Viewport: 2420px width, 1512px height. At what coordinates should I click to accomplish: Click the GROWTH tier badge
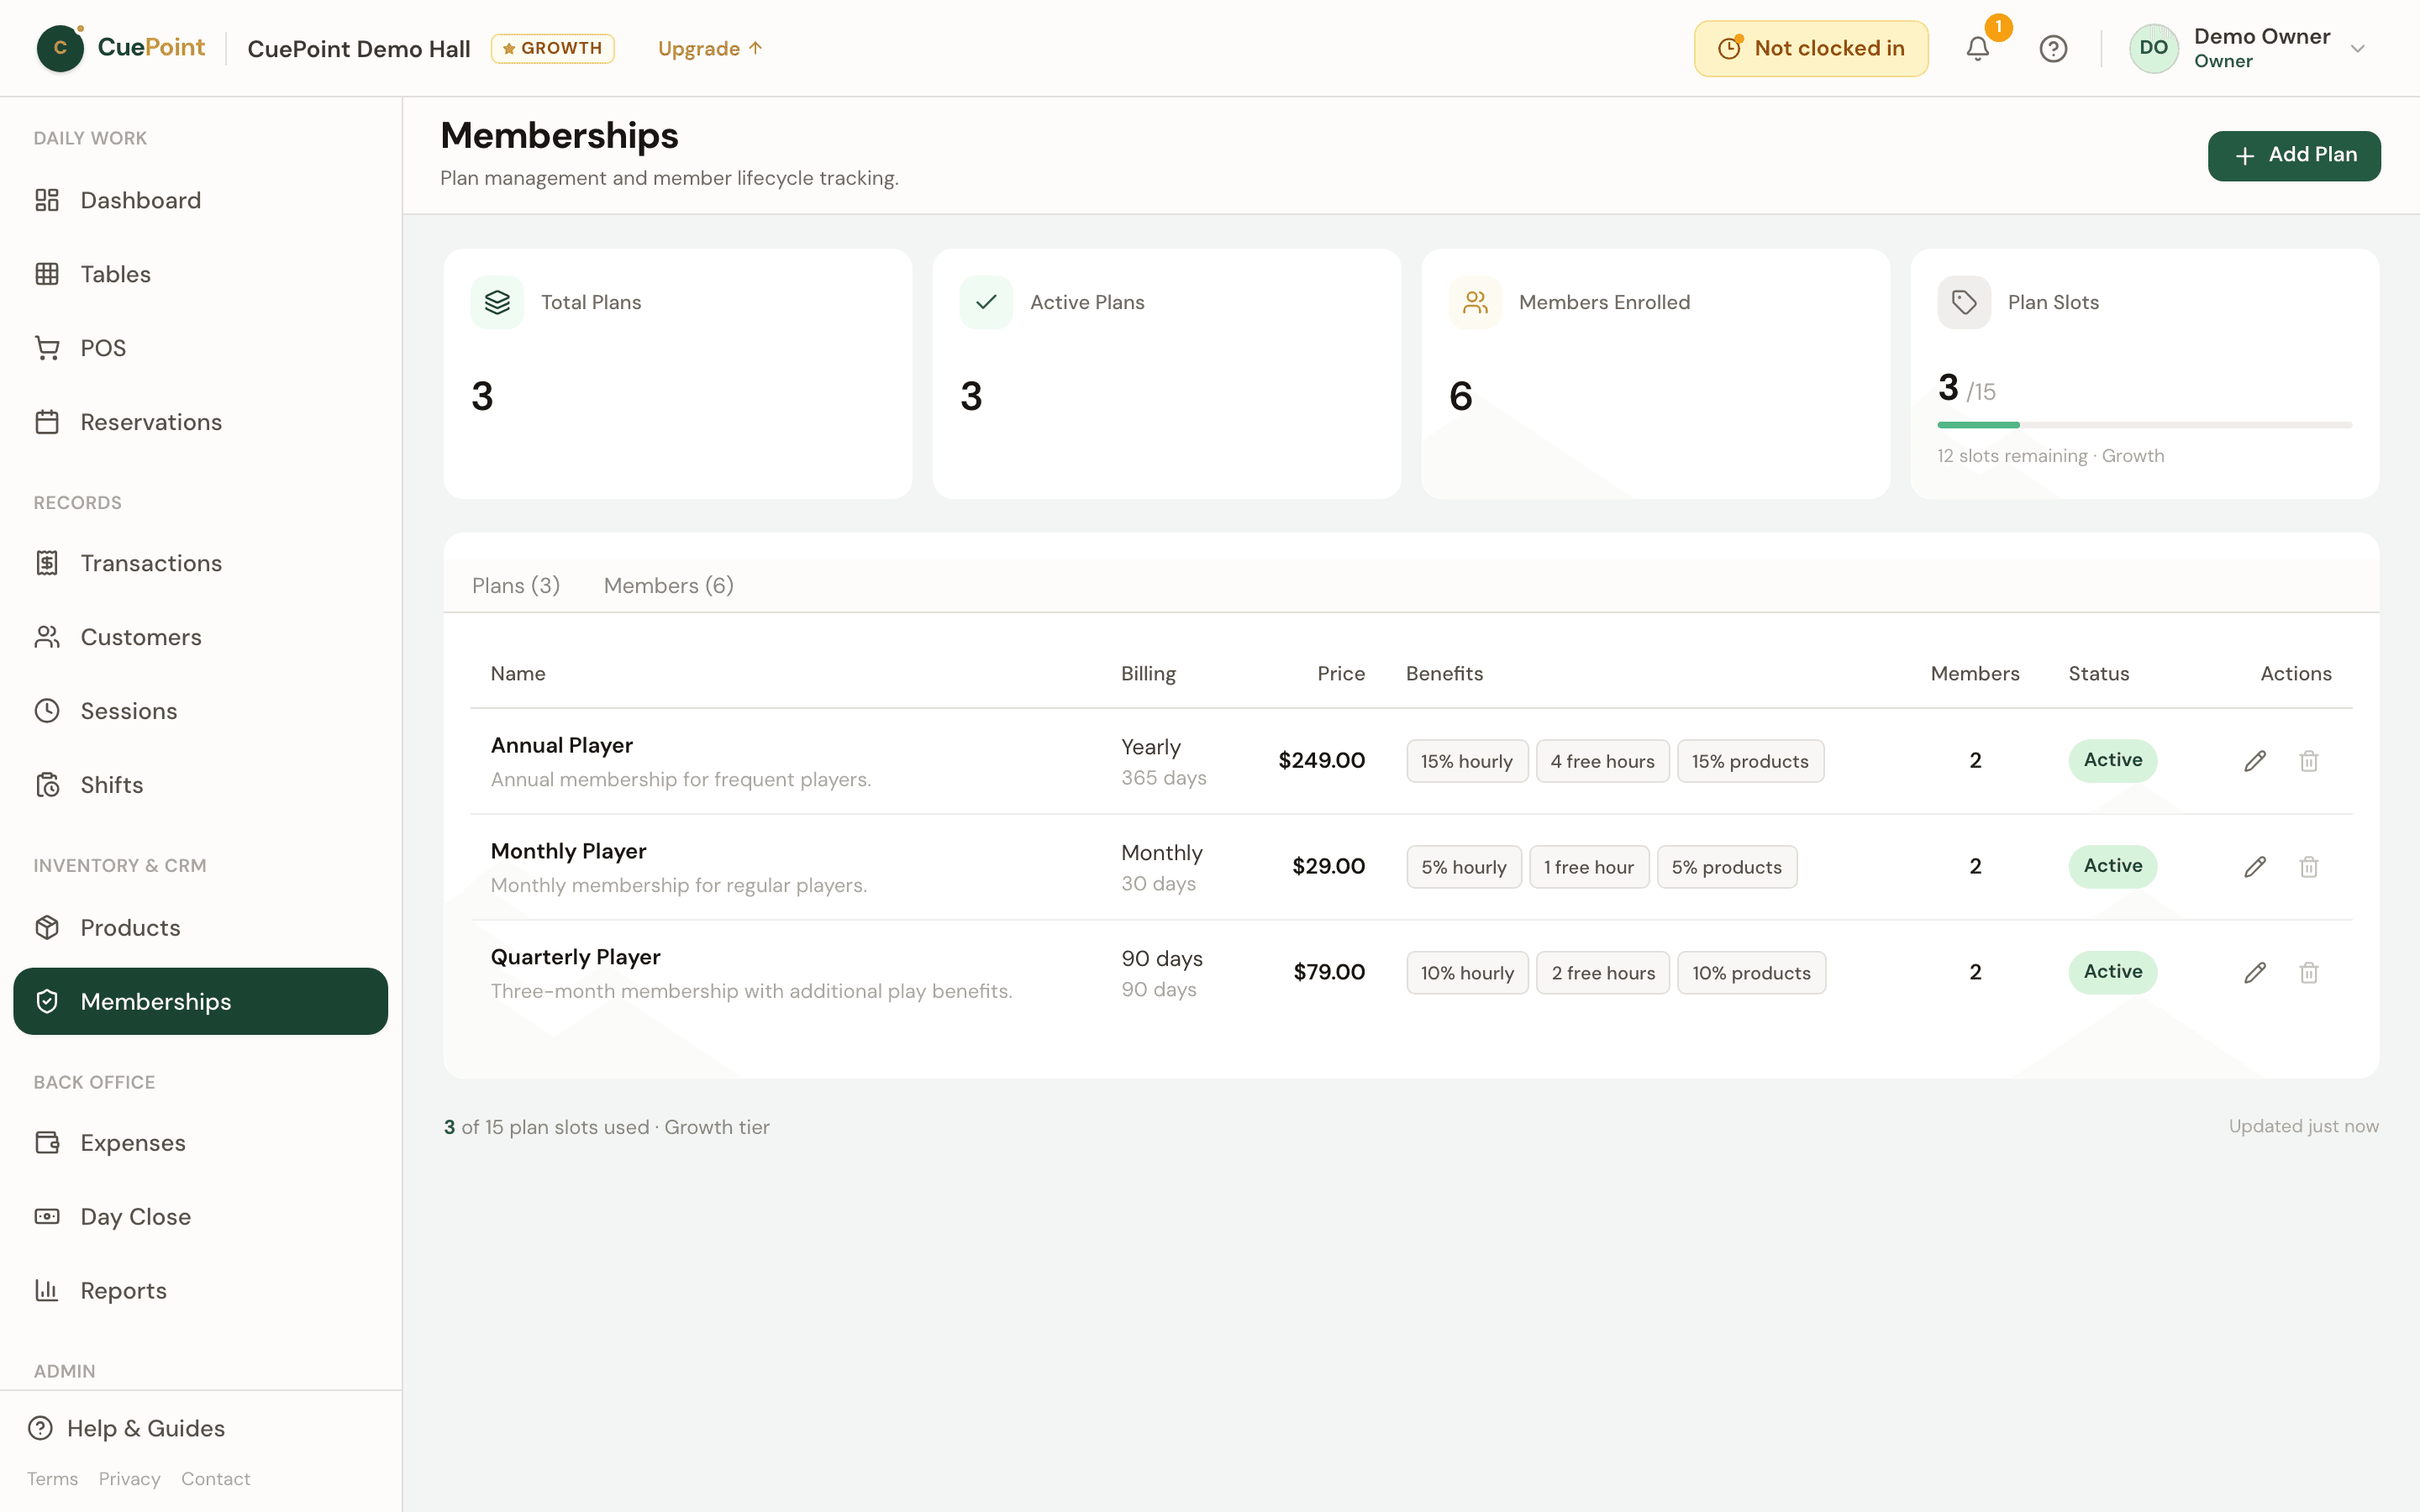point(553,48)
